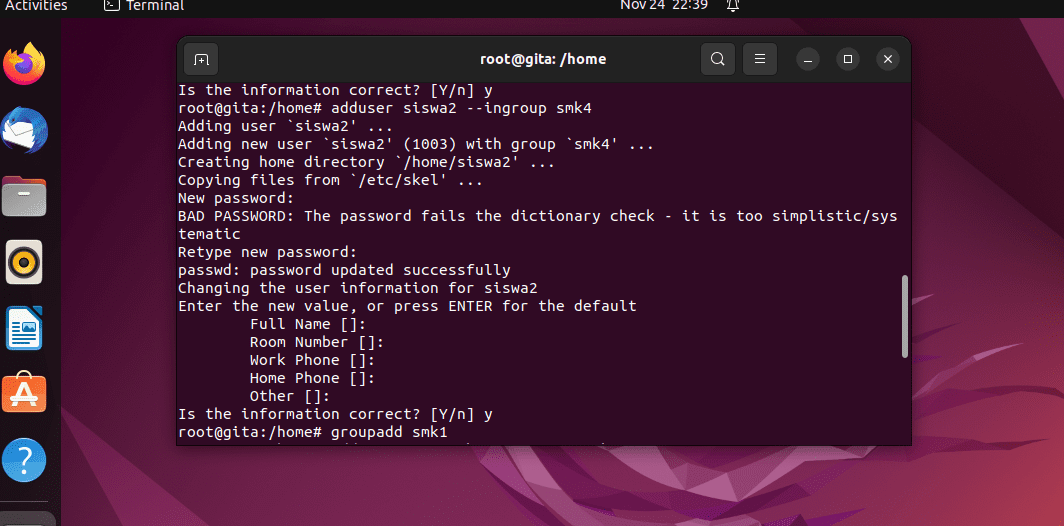Image resolution: width=1064 pixels, height=526 pixels.
Task: Open the terminal hamburger menu
Action: [x=760, y=59]
